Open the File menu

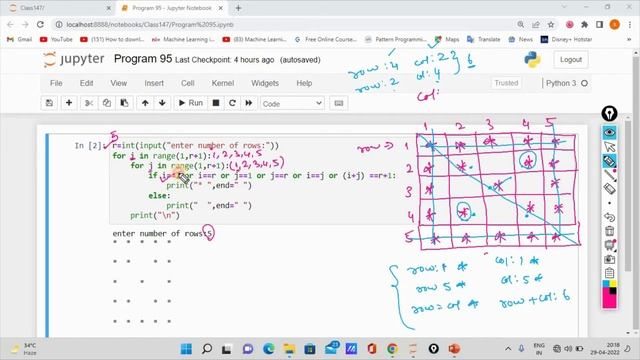56,83
